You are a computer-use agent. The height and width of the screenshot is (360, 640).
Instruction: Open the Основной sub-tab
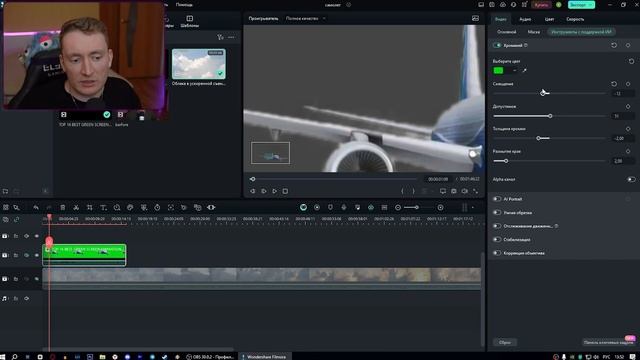click(507, 32)
